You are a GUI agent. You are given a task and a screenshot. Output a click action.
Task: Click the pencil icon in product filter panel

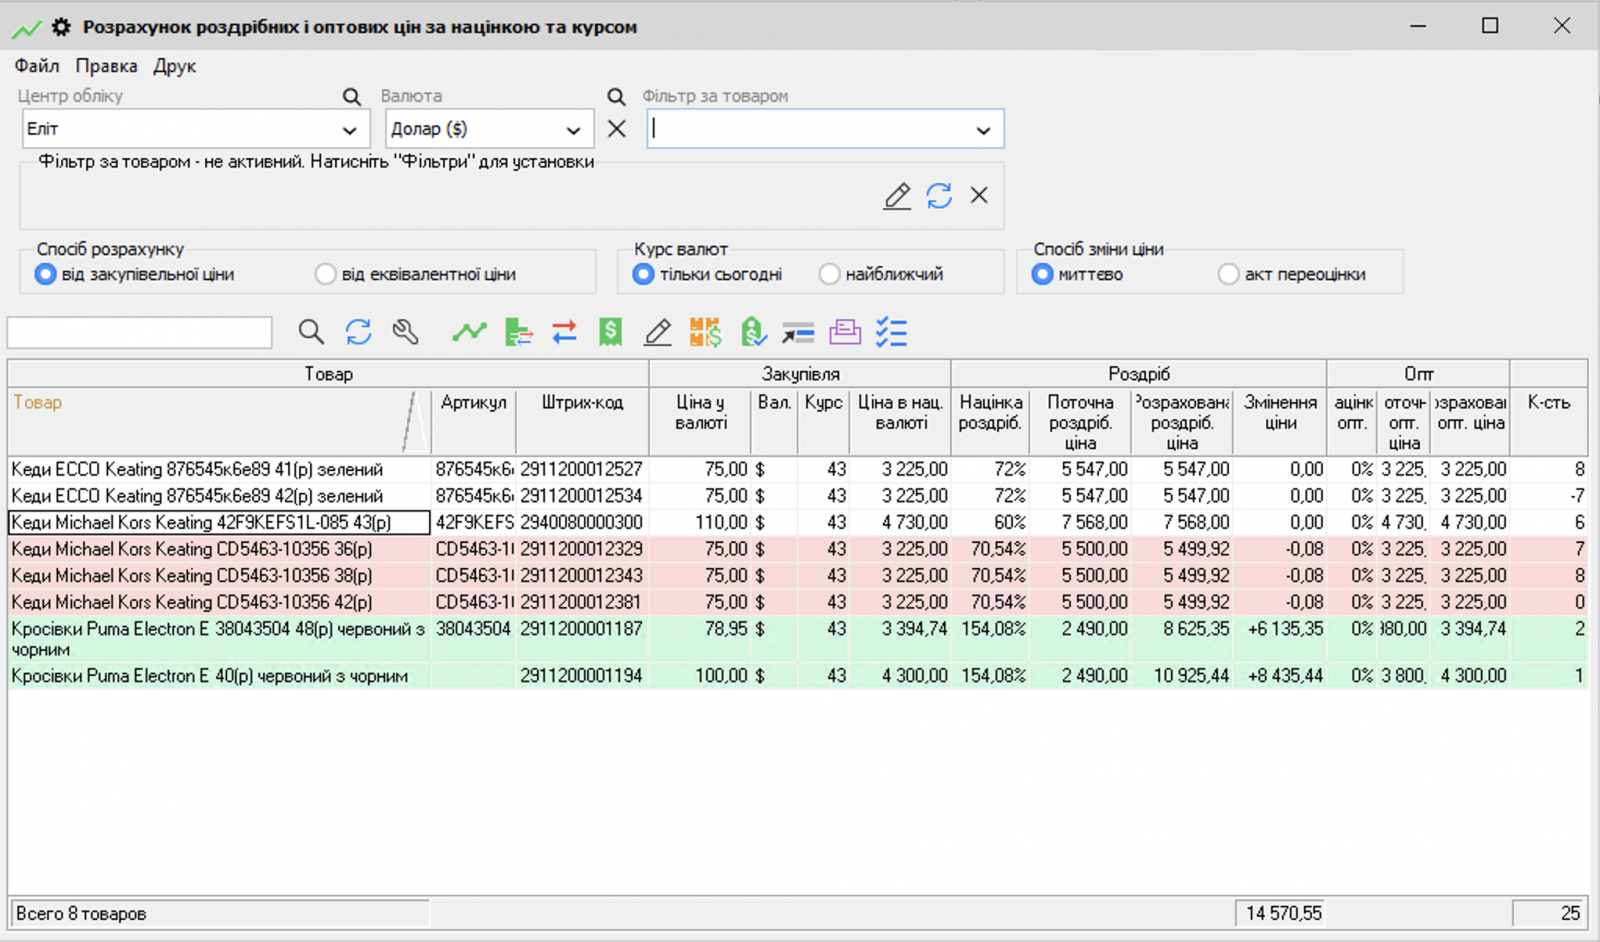coord(897,196)
